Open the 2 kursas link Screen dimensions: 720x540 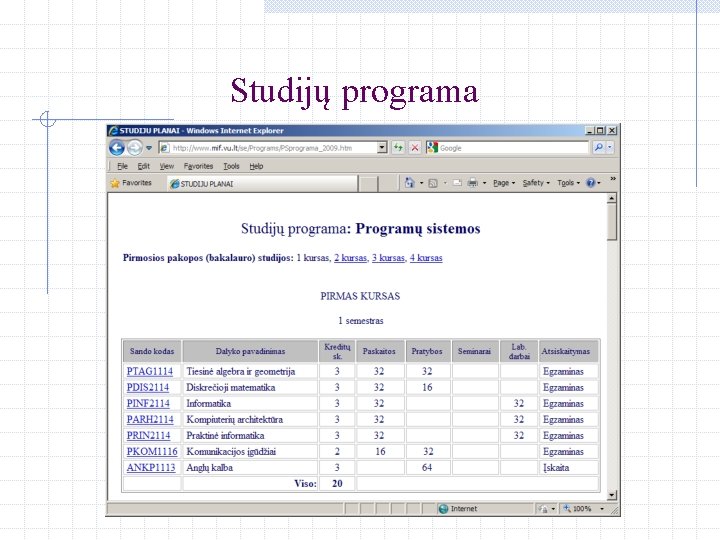click(x=351, y=258)
